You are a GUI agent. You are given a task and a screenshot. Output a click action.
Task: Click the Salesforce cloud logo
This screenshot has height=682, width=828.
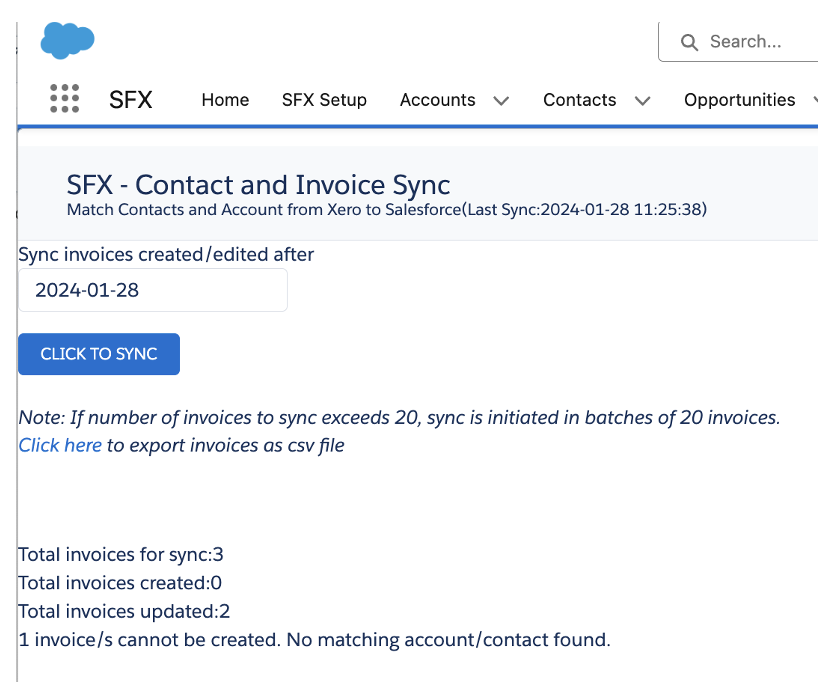click(x=68, y=41)
